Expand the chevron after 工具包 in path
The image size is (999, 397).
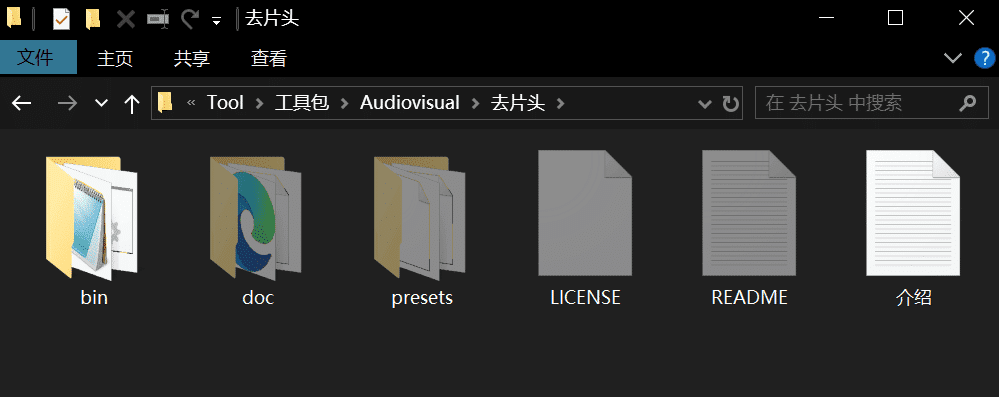[345, 103]
